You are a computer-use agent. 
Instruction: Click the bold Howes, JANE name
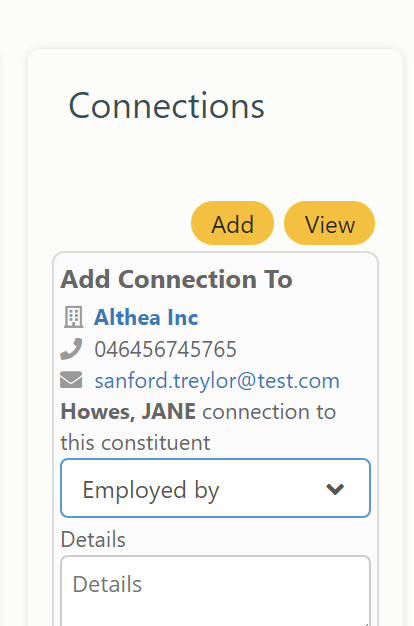pyautogui.click(x=128, y=412)
